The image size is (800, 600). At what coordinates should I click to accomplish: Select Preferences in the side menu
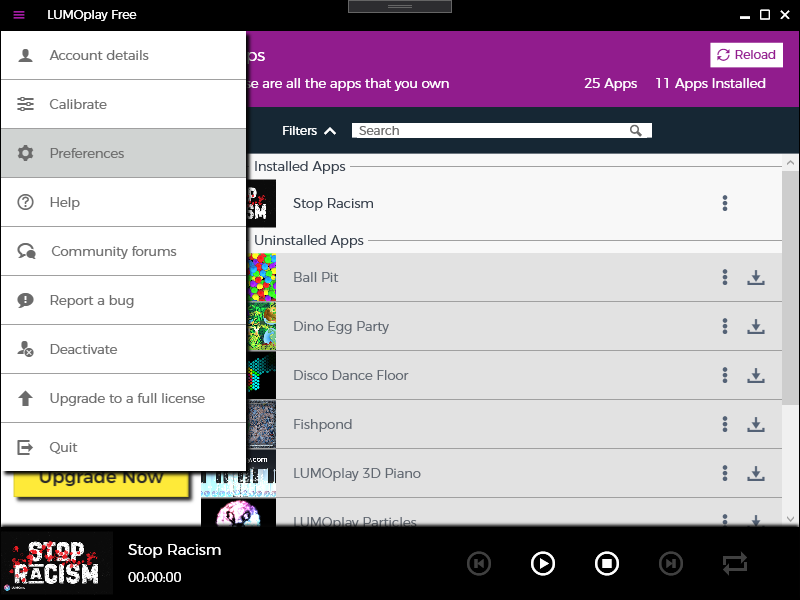pyautogui.click(x=123, y=153)
